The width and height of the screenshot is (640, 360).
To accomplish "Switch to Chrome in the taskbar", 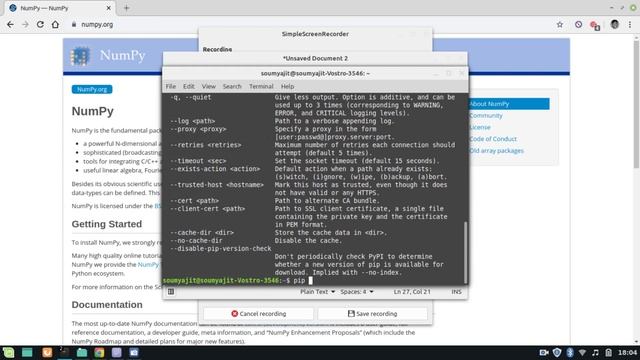I will [x=99, y=353].
